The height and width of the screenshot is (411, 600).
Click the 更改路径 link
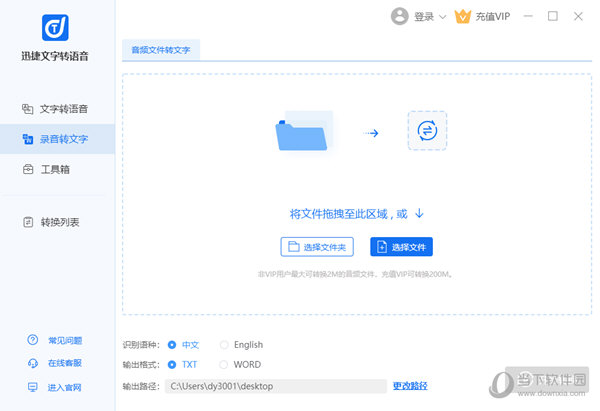pos(410,386)
